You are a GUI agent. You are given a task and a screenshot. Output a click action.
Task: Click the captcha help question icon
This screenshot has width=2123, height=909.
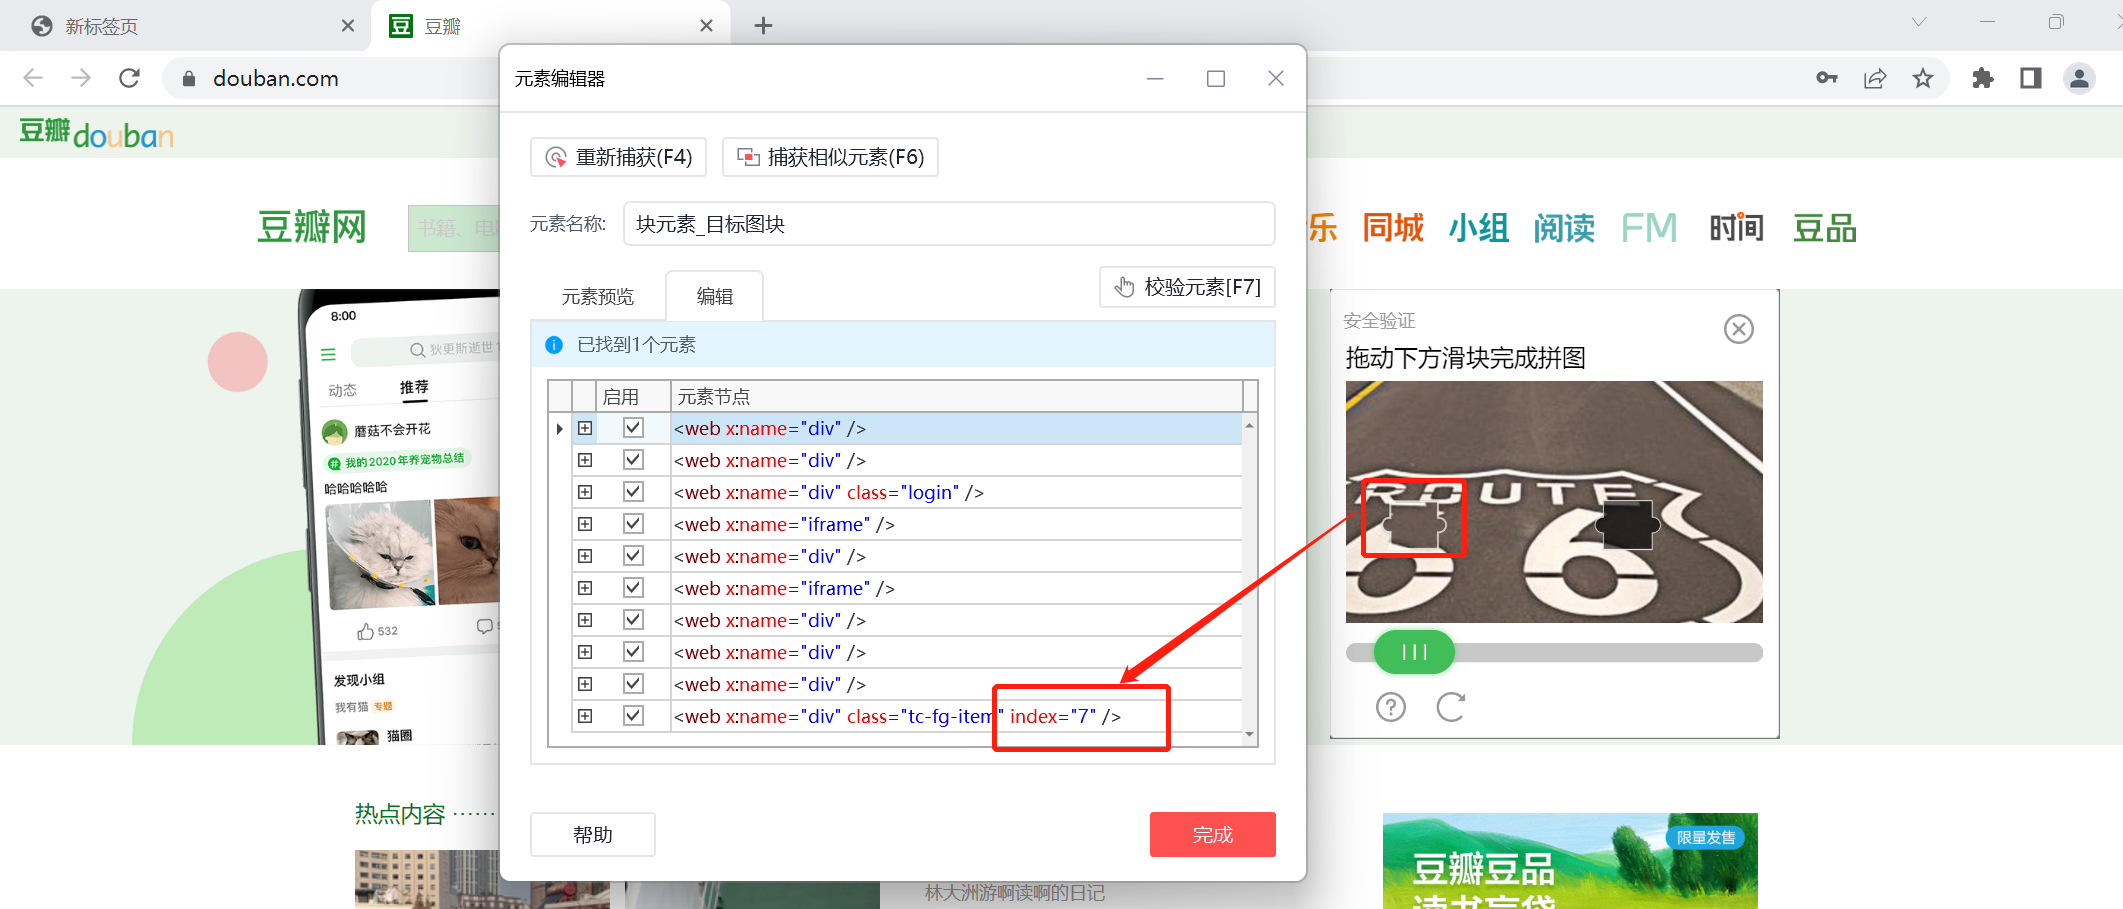[1391, 707]
